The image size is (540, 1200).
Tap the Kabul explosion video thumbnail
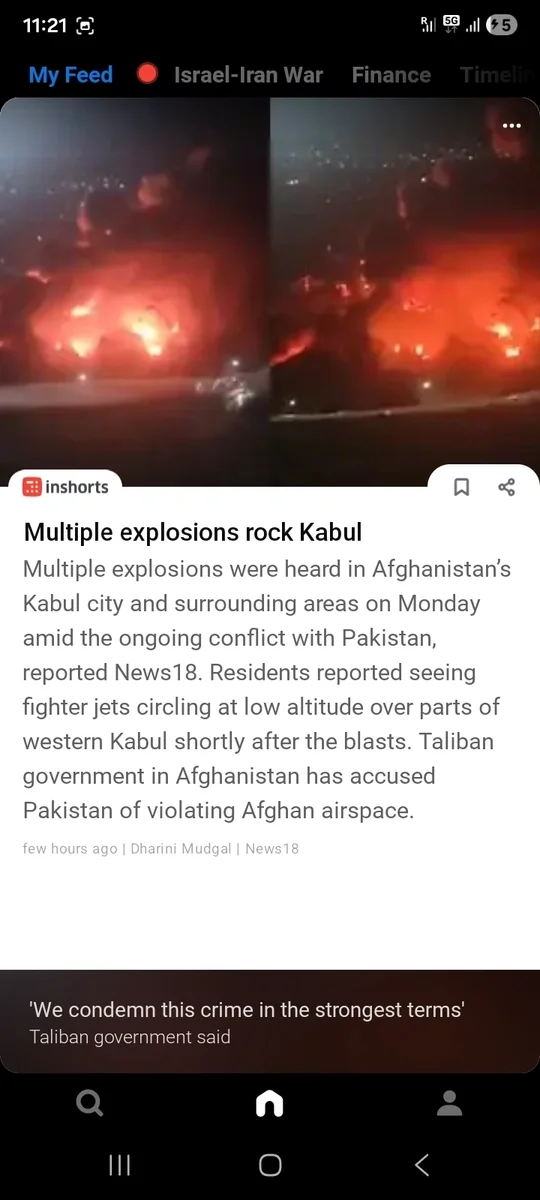[x=270, y=292]
